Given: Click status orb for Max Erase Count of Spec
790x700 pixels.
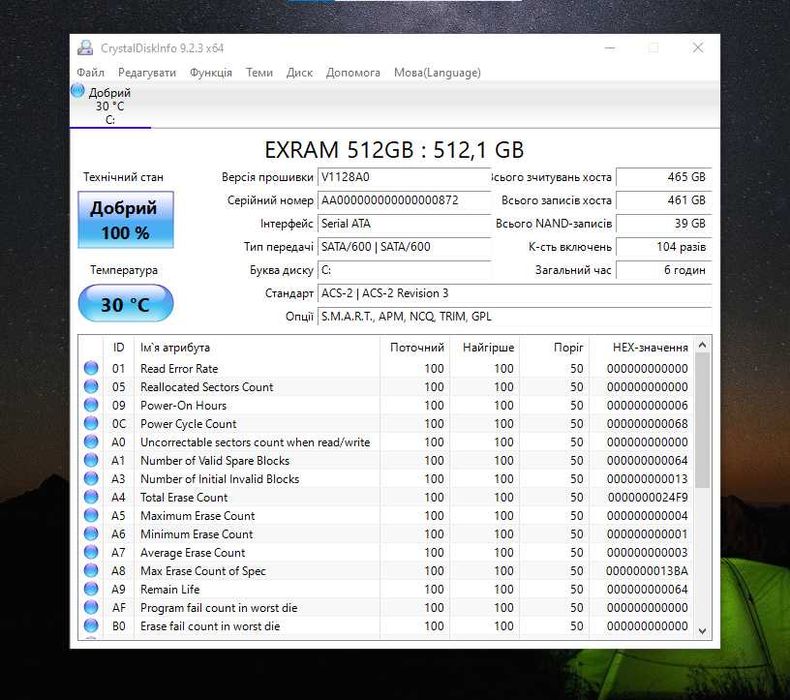Looking at the screenshot, I should click(x=91, y=570).
